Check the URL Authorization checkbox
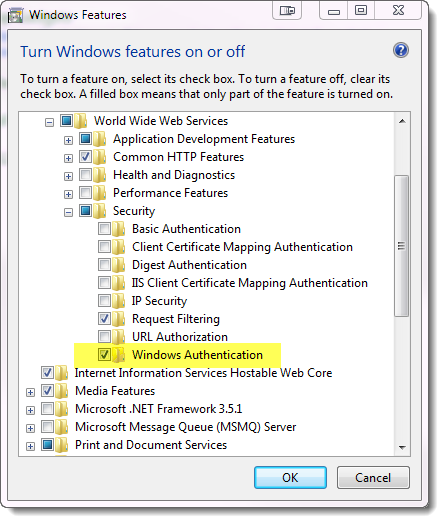This screenshot has width=444, height=523. point(104,337)
